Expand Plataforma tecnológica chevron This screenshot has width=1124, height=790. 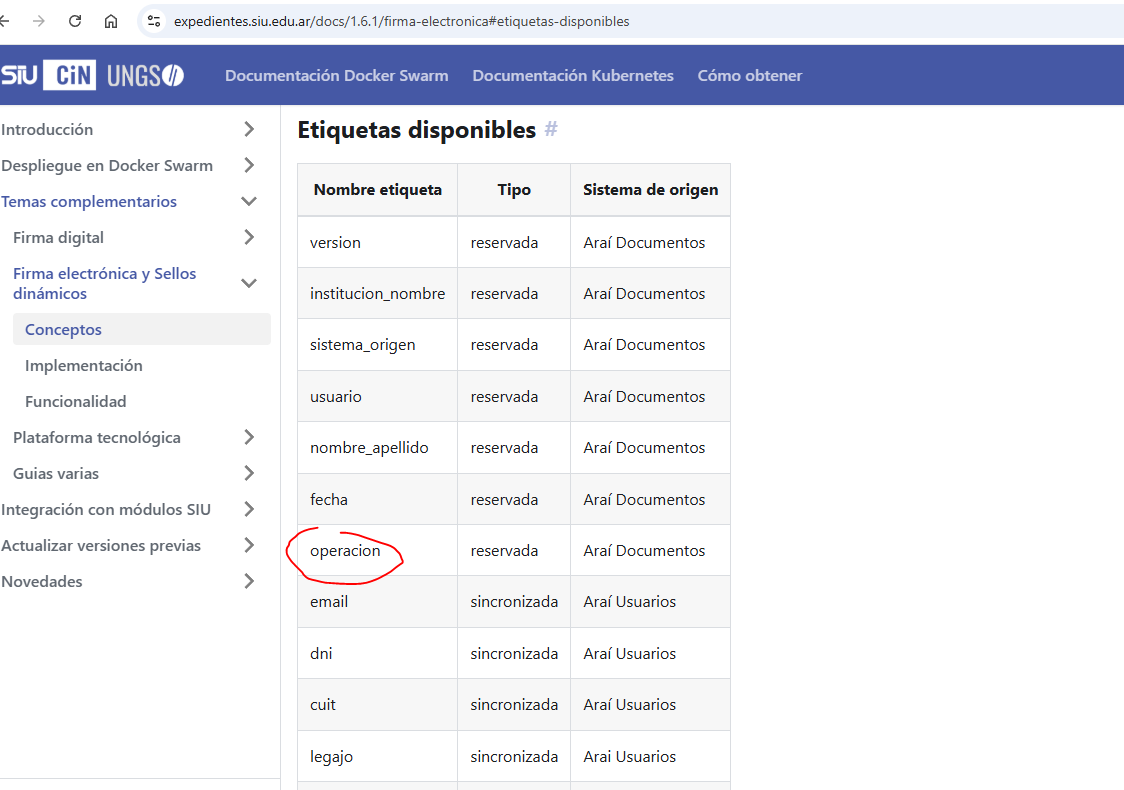coord(249,437)
